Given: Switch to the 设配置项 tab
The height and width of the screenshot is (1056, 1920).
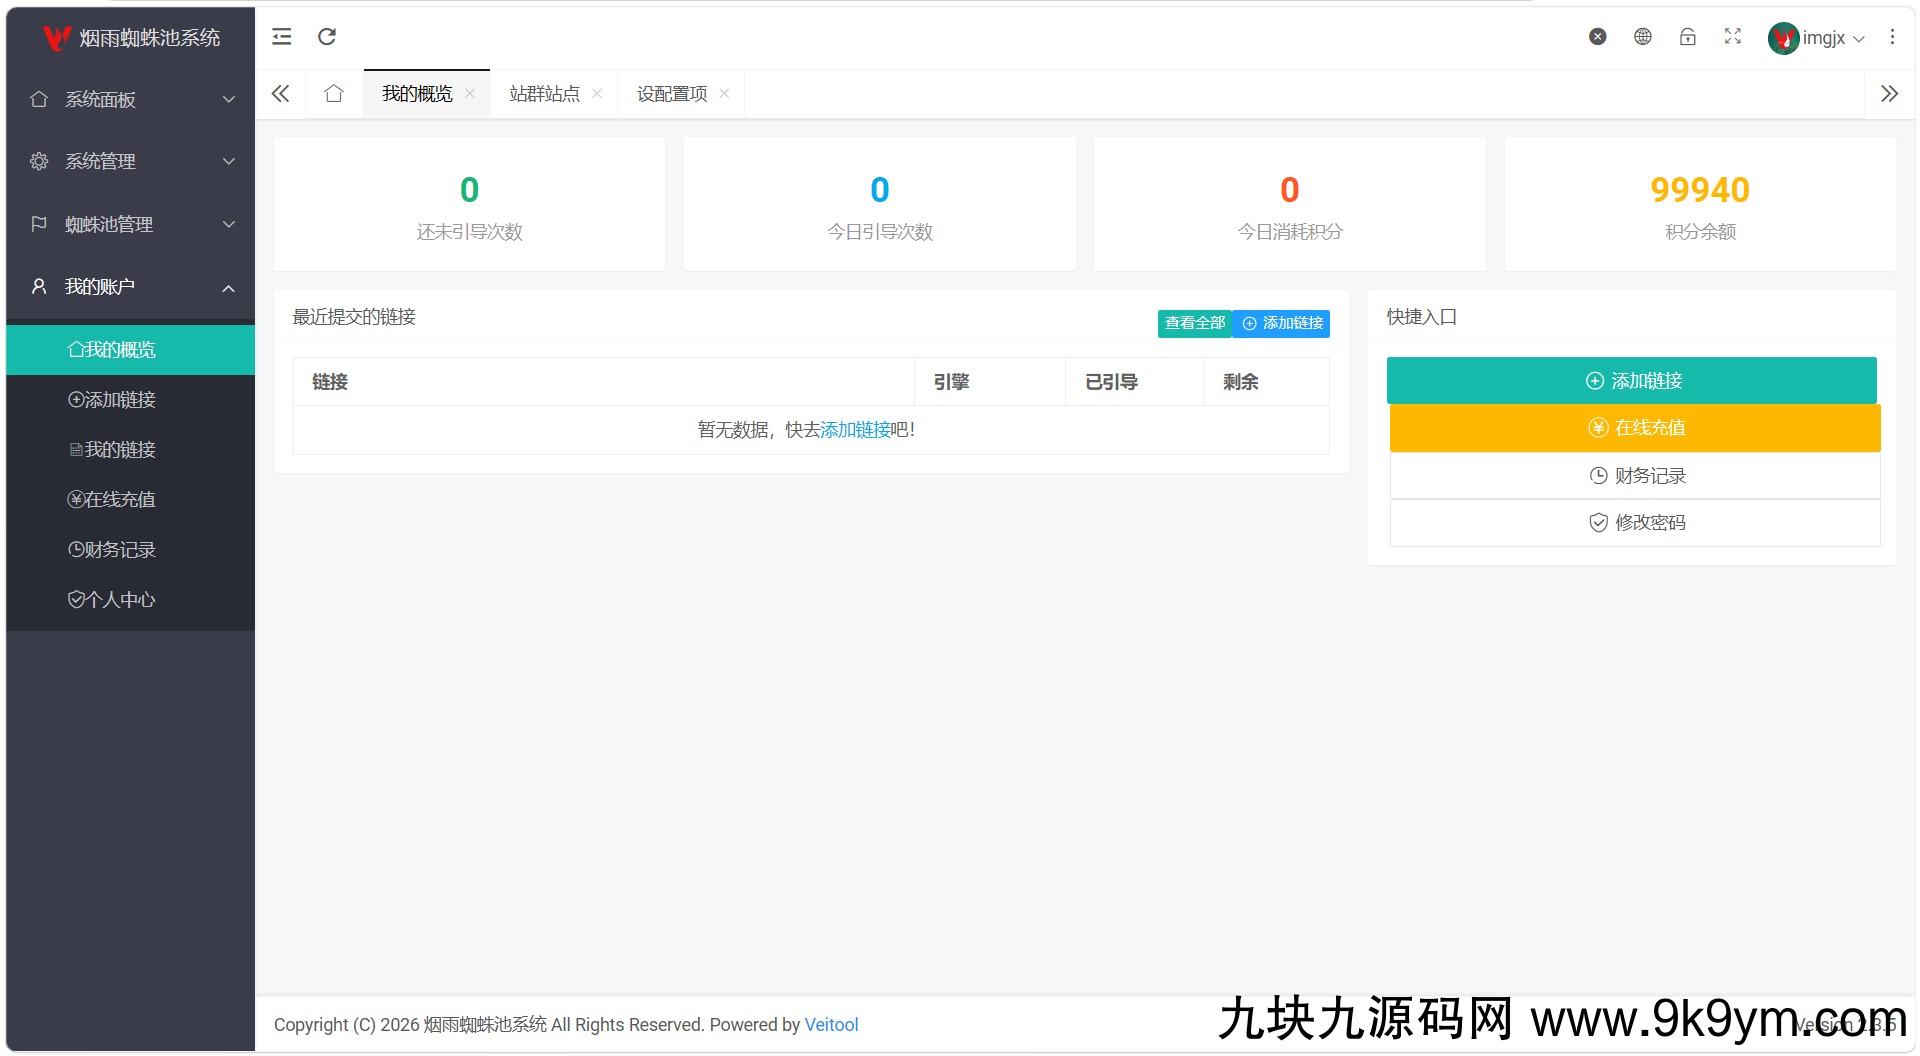Looking at the screenshot, I should pos(672,94).
